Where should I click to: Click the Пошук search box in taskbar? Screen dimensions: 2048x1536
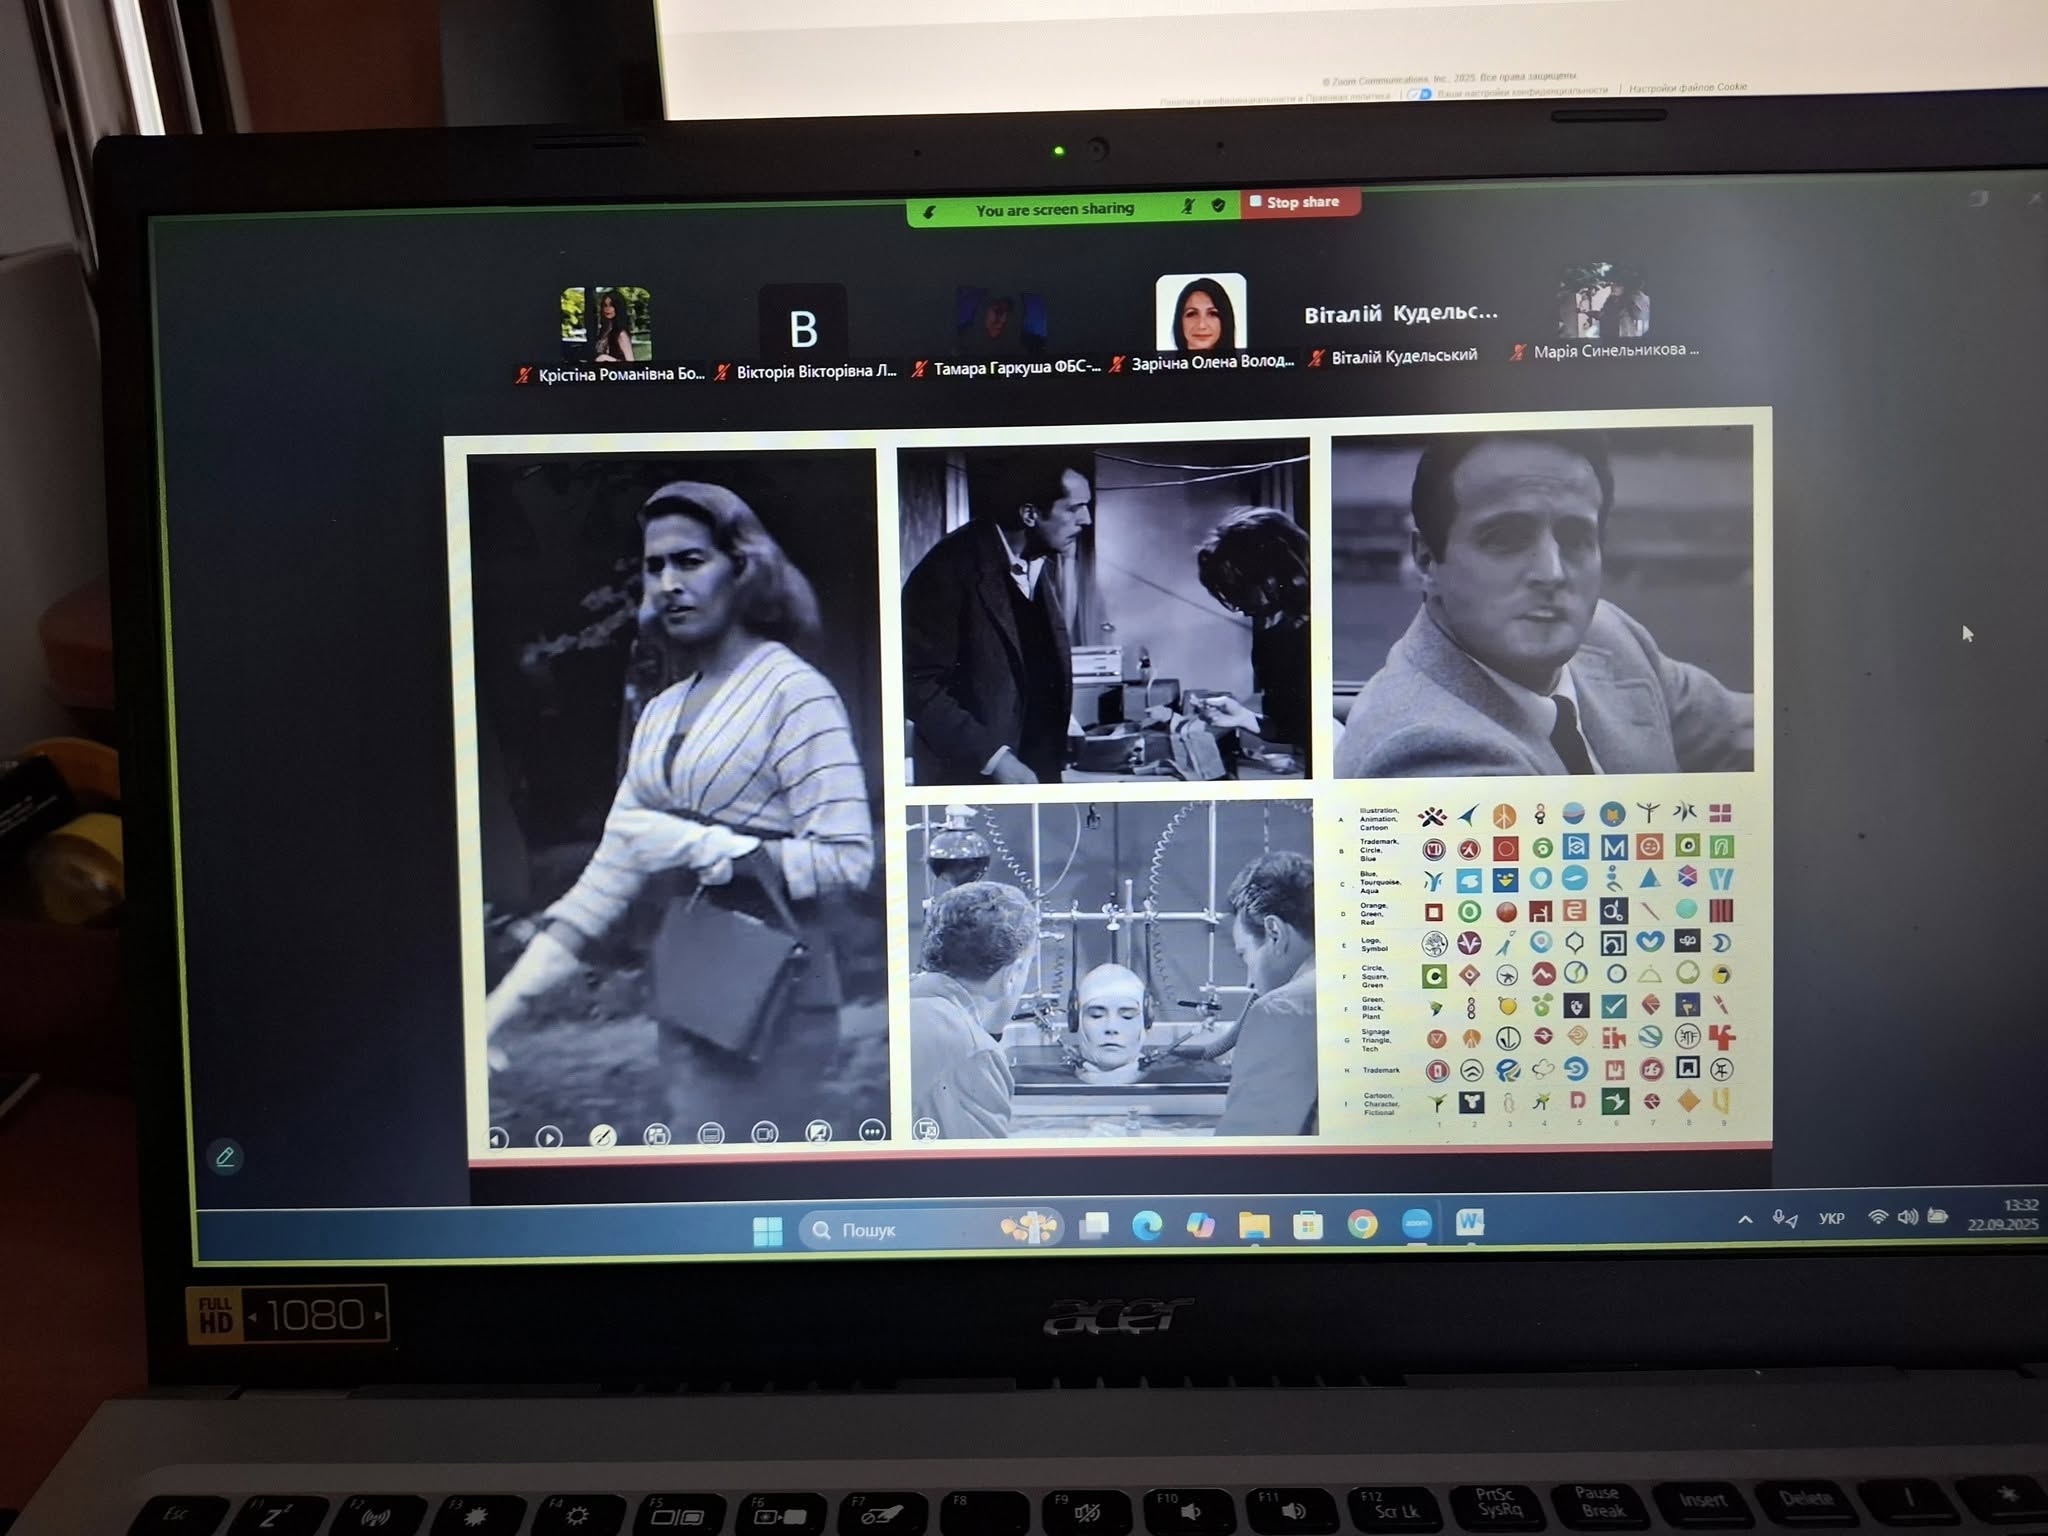[930, 1228]
